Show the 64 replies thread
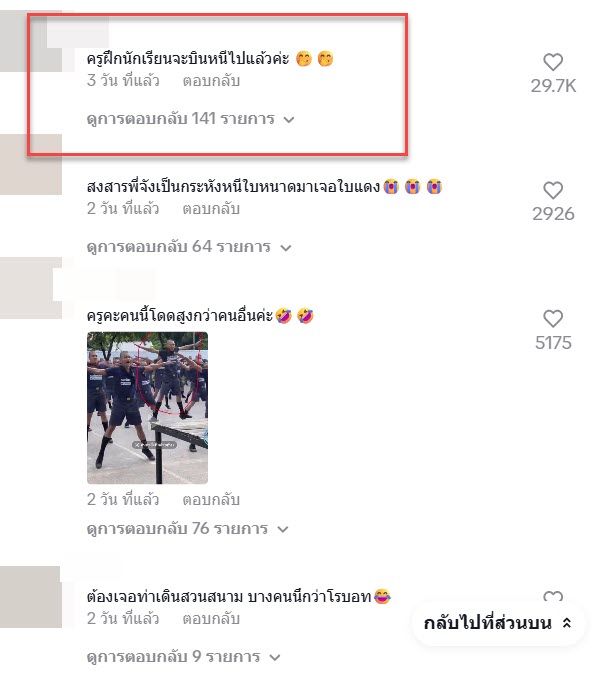 pyautogui.click(x=189, y=247)
